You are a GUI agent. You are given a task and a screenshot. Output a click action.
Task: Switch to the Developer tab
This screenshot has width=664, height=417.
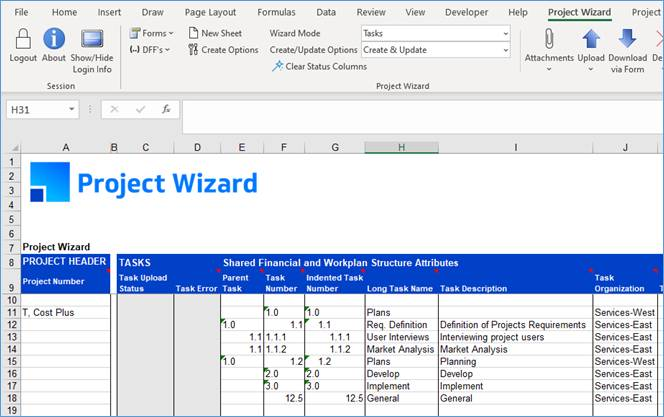pyautogui.click(x=466, y=12)
